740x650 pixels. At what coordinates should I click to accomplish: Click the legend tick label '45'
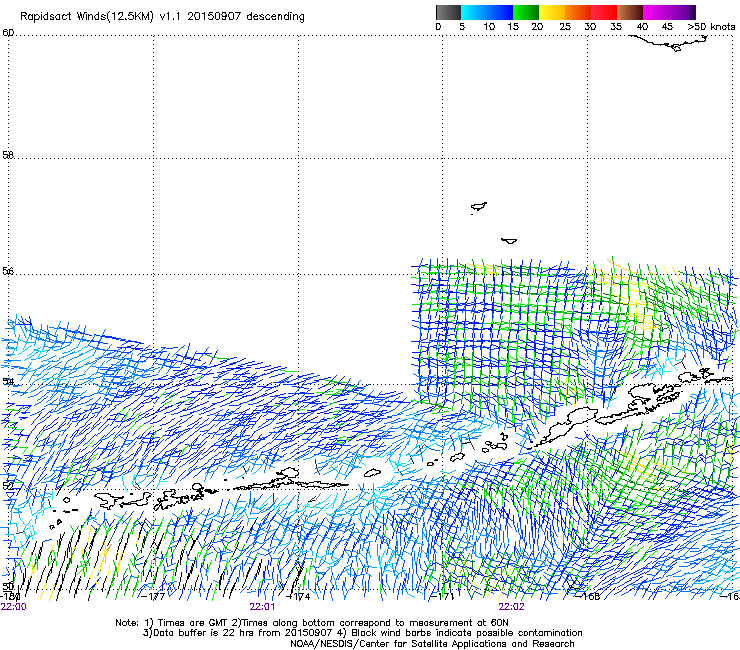(667, 27)
